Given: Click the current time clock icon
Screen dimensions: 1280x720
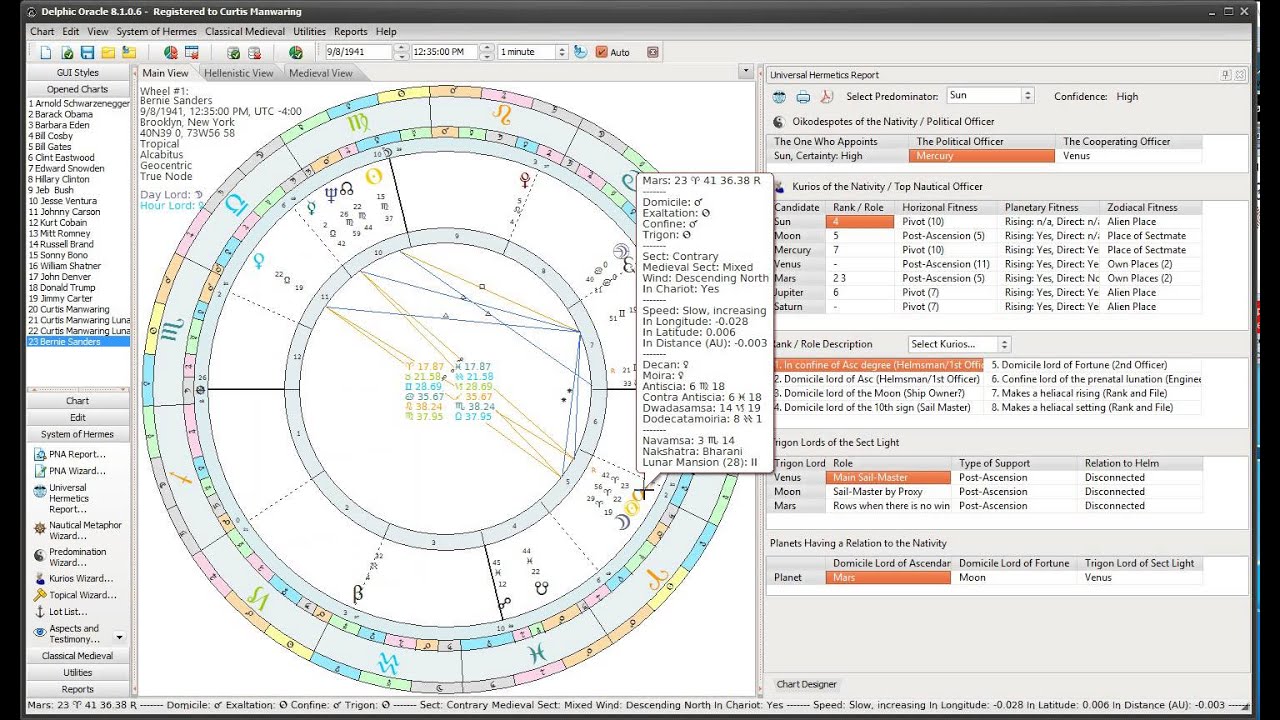Looking at the screenshot, I should click(581, 52).
